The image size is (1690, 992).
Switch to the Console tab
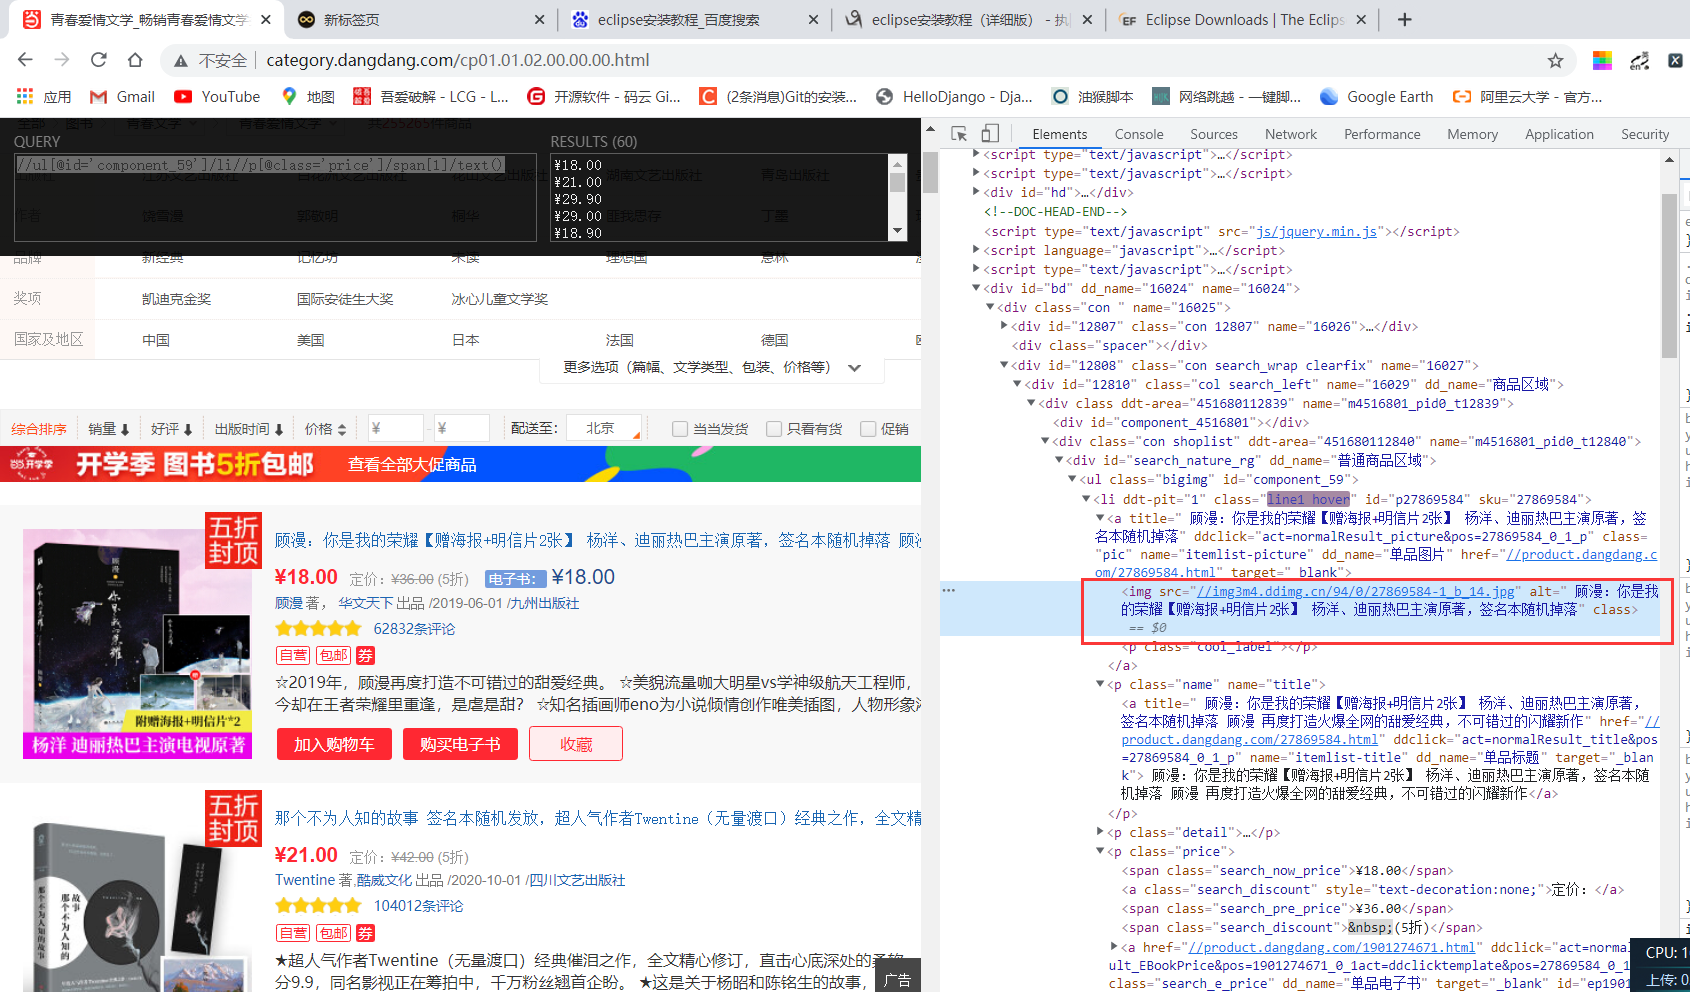(x=1139, y=134)
